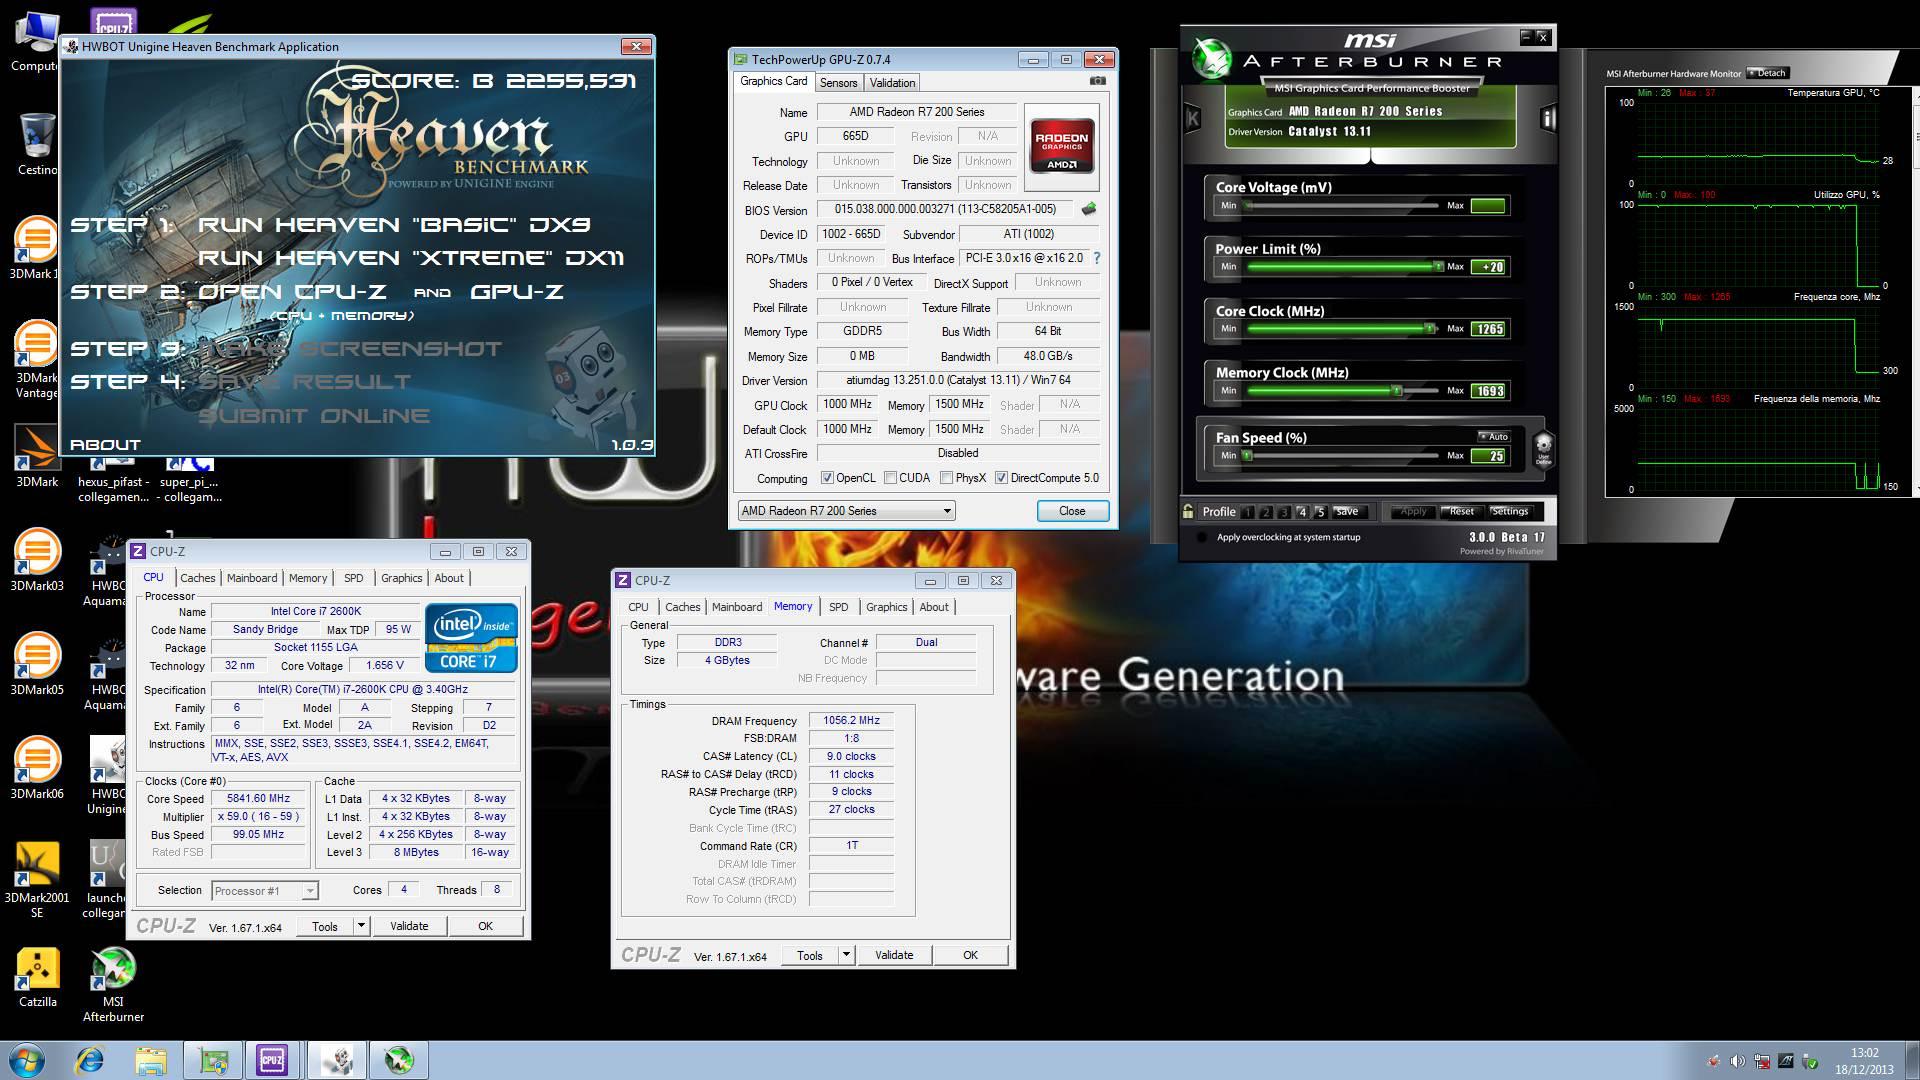Open the Afterburner info 'i' side button
Image resolution: width=1920 pixels, height=1080 pixels.
point(1548,118)
